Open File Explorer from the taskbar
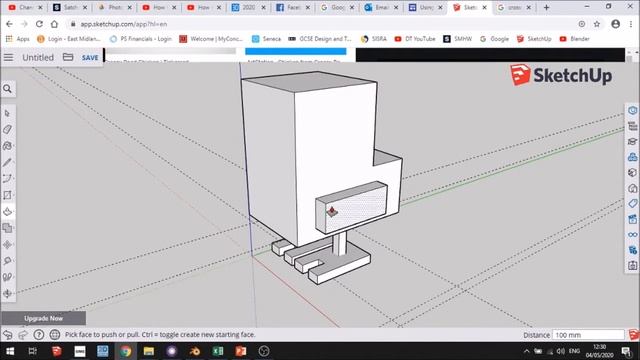 (x=149, y=351)
